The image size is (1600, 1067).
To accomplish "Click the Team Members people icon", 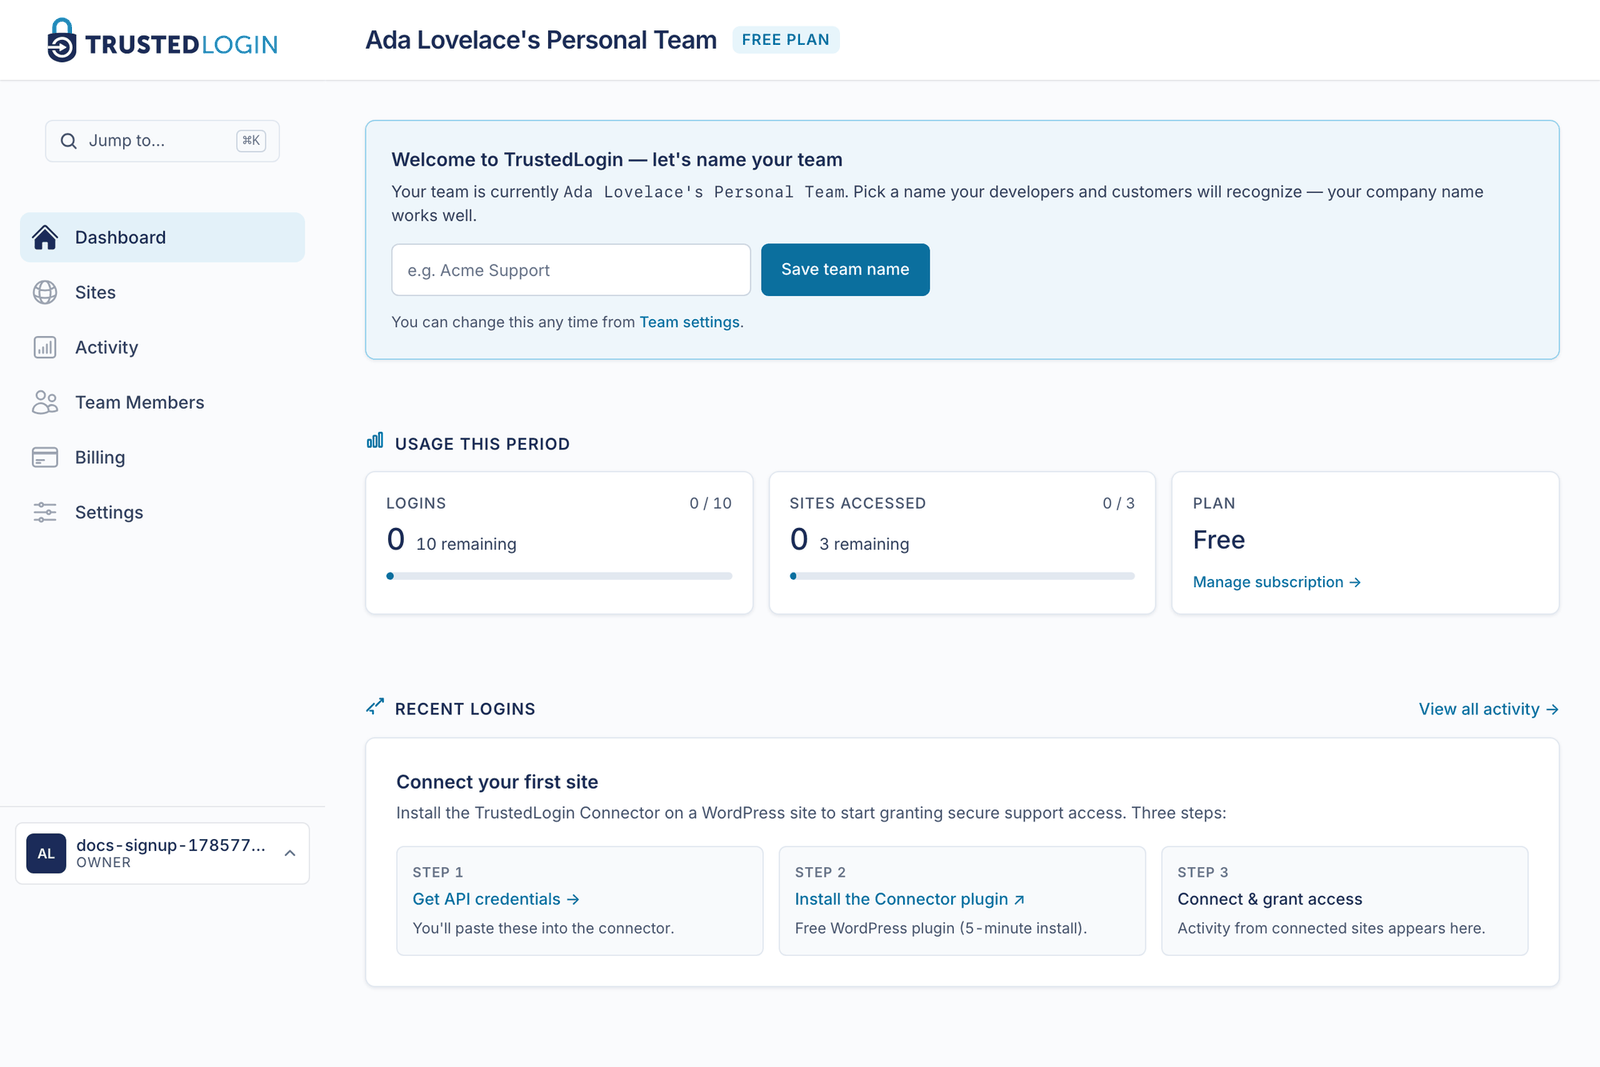I will (x=45, y=402).
